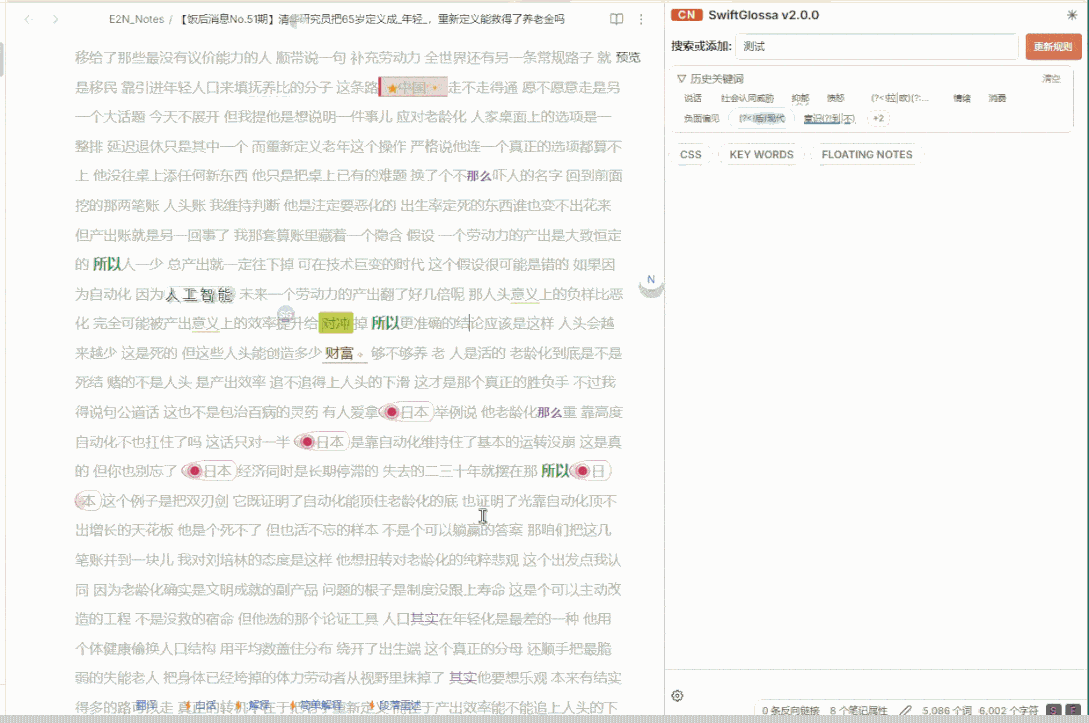
Task: Switch to reading view via book icon
Action: click(x=616, y=19)
